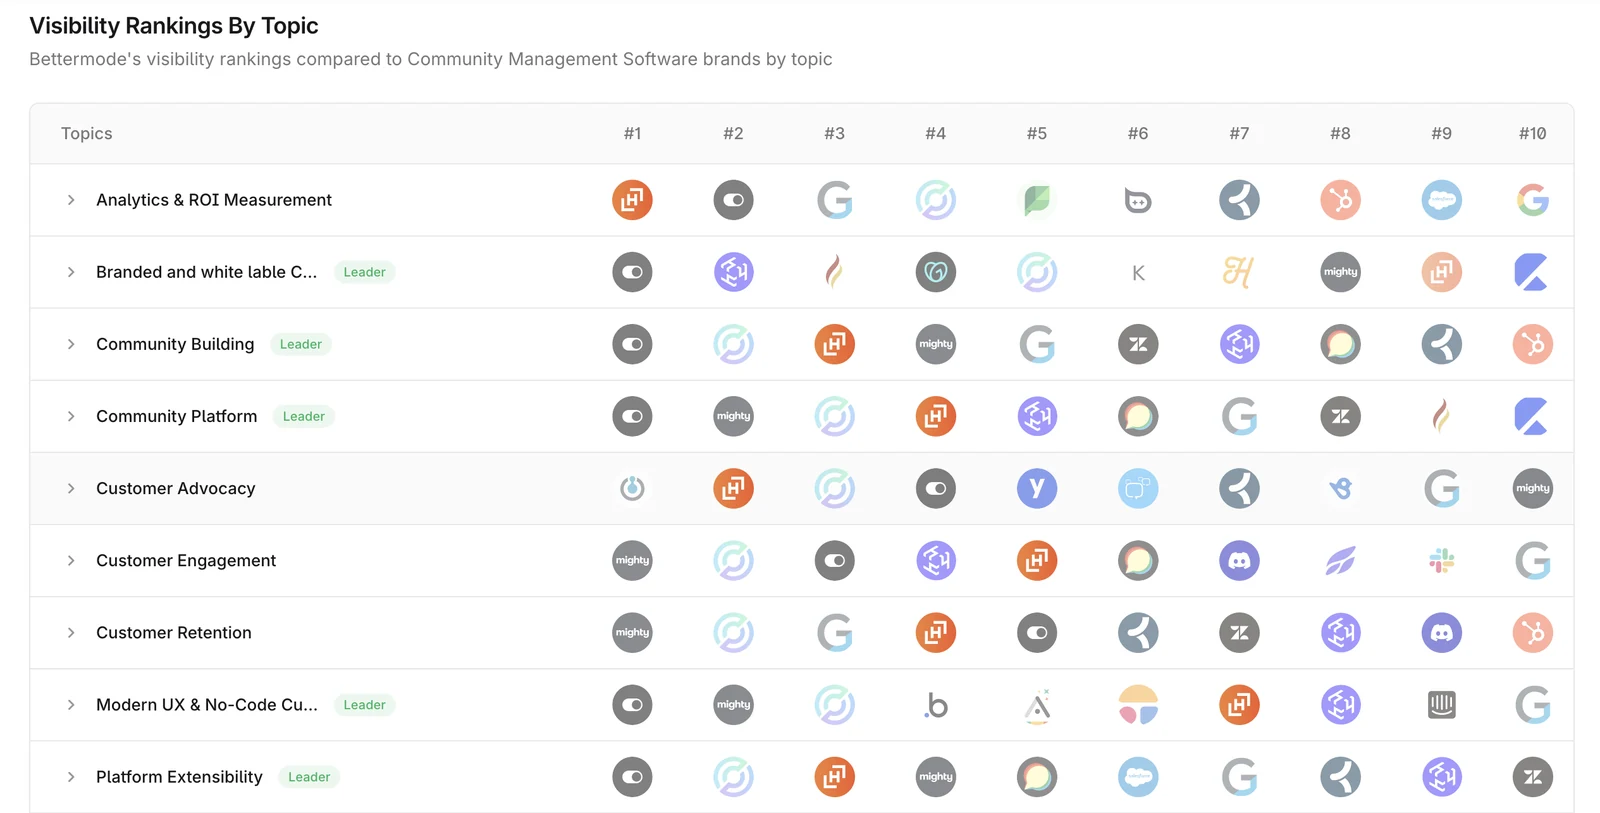The image size is (1600, 813).
Task: Click the yellow script H #7 logo in Branded row
Action: (1239, 272)
